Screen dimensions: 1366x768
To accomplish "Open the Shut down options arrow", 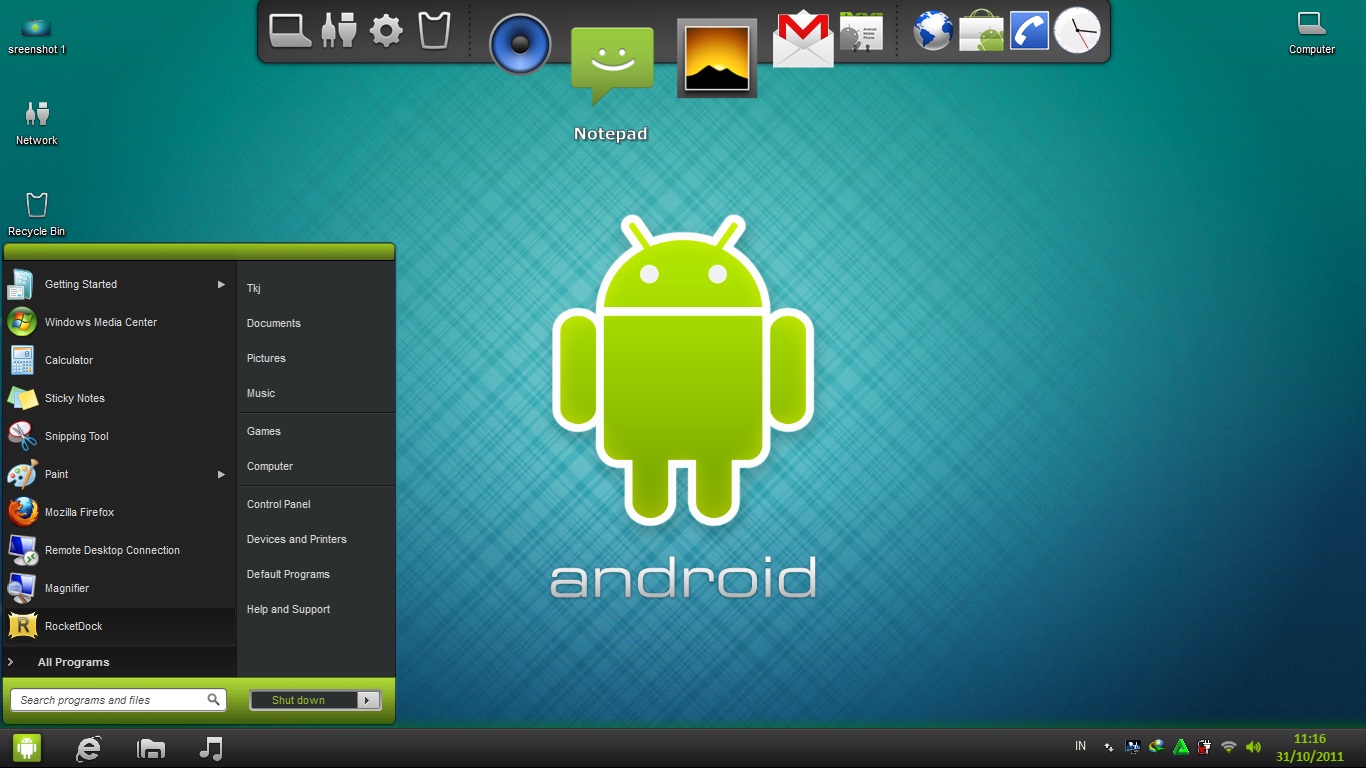I will [x=369, y=700].
